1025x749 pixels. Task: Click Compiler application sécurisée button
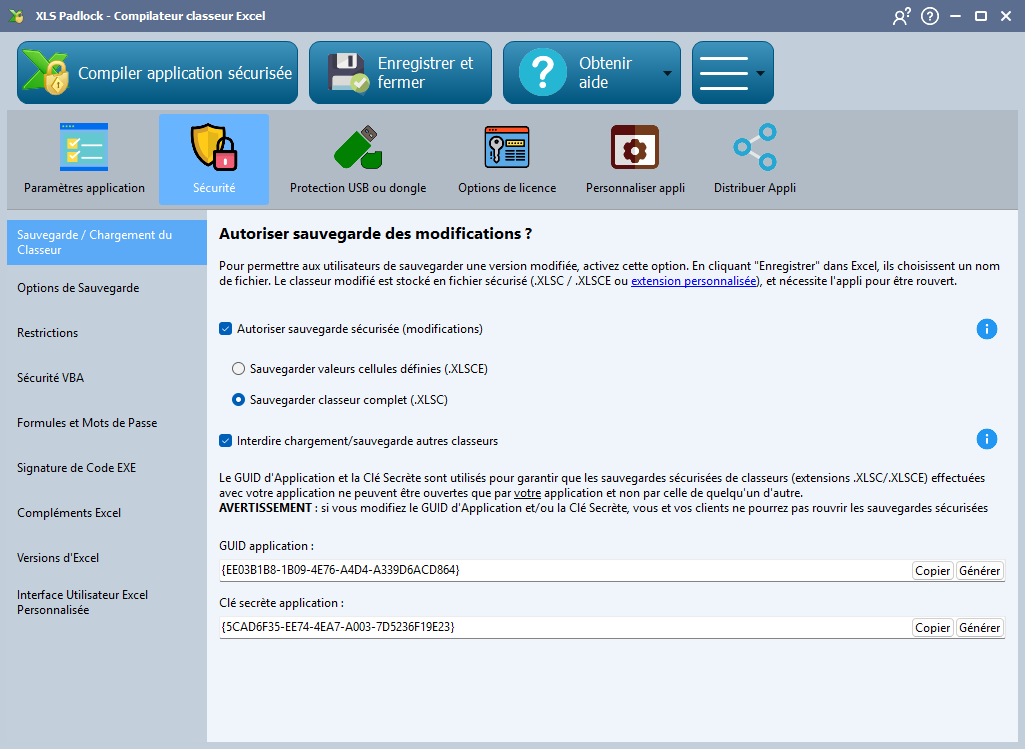(157, 73)
